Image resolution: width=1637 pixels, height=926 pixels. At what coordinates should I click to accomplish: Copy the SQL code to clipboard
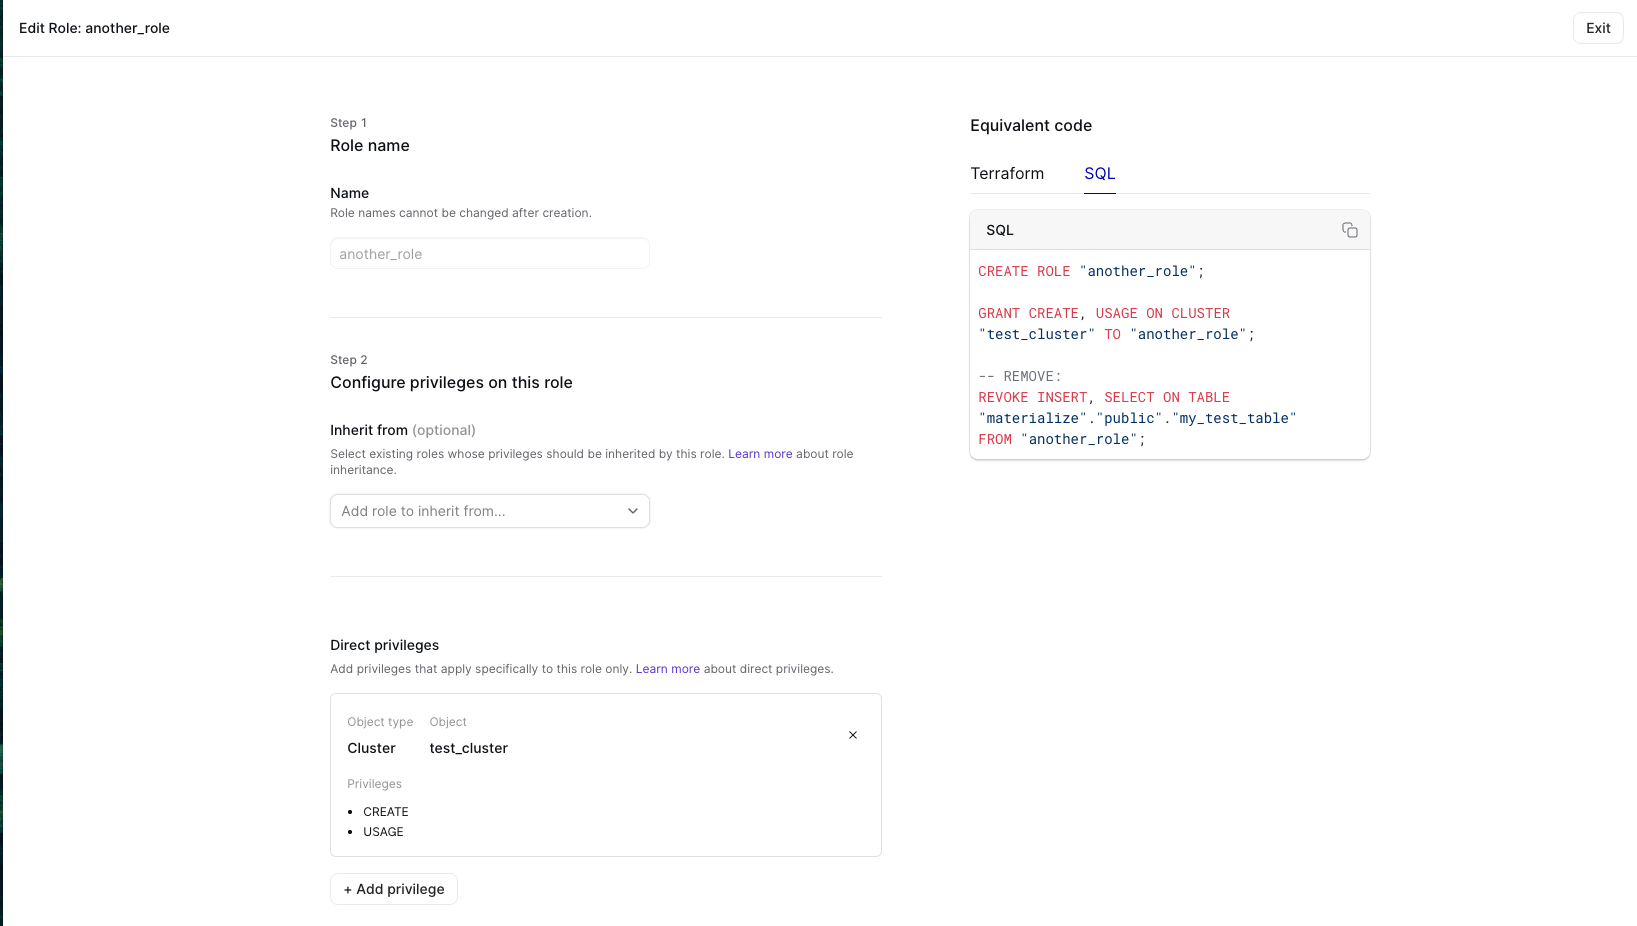[x=1349, y=230]
